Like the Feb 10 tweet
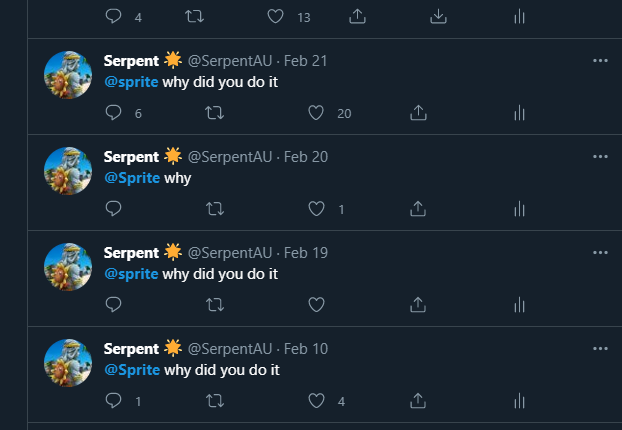The image size is (622, 430). coord(317,401)
